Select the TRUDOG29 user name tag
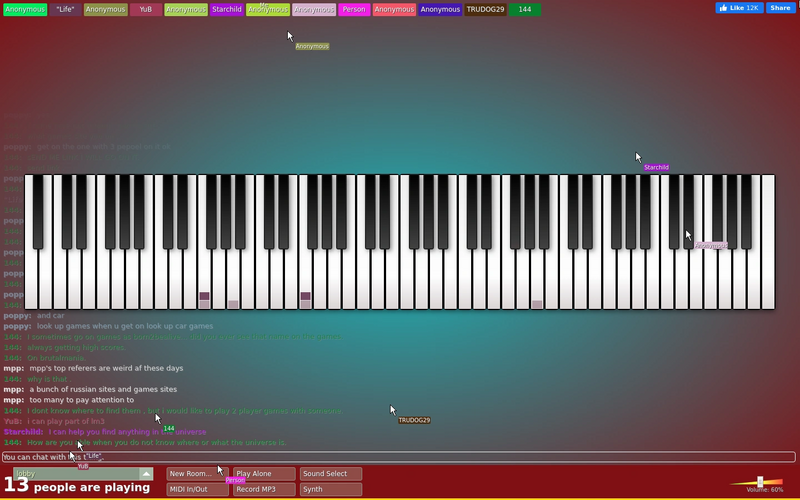The height and width of the screenshot is (500, 800). tap(485, 9)
